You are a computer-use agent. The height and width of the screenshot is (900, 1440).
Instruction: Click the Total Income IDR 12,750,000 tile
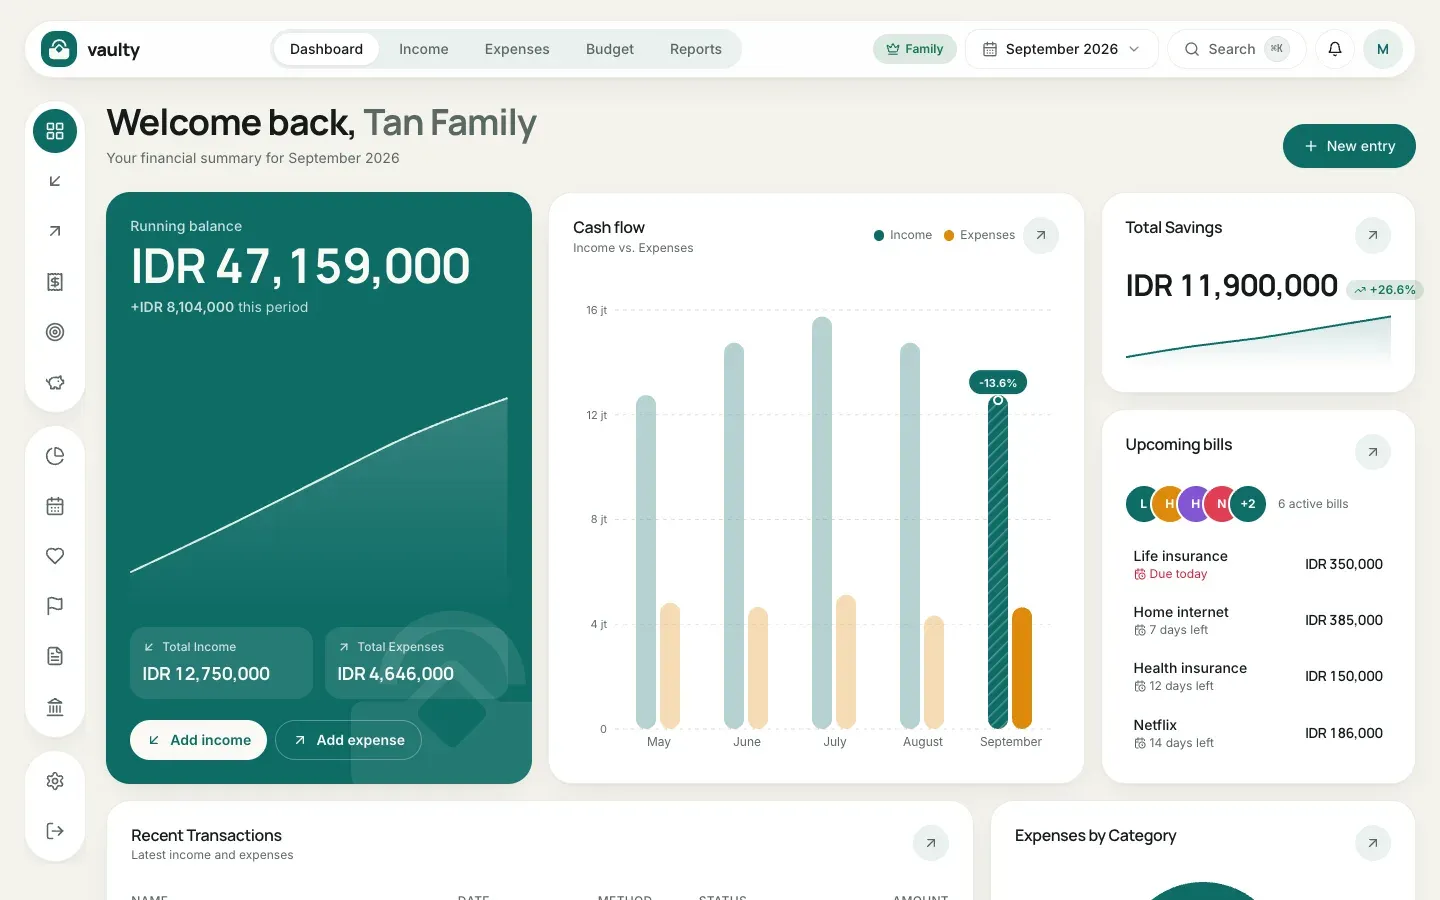pyautogui.click(x=221, y=663)
